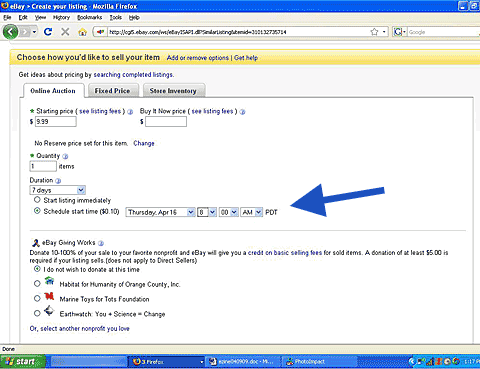Click see listing fees under Starting price
The image size is (480, 369).
(x=100, y=111)
